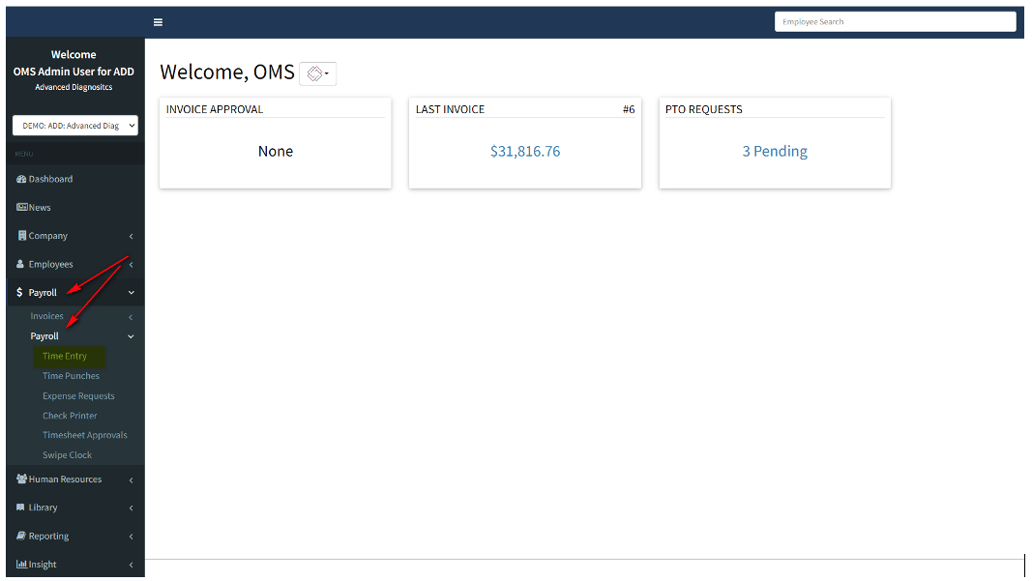This screenshot has height=581, width=1032.
Task: Open the DEMO: ADD: Advanced Diag dropdown
Action: click(x=74, y=125)
